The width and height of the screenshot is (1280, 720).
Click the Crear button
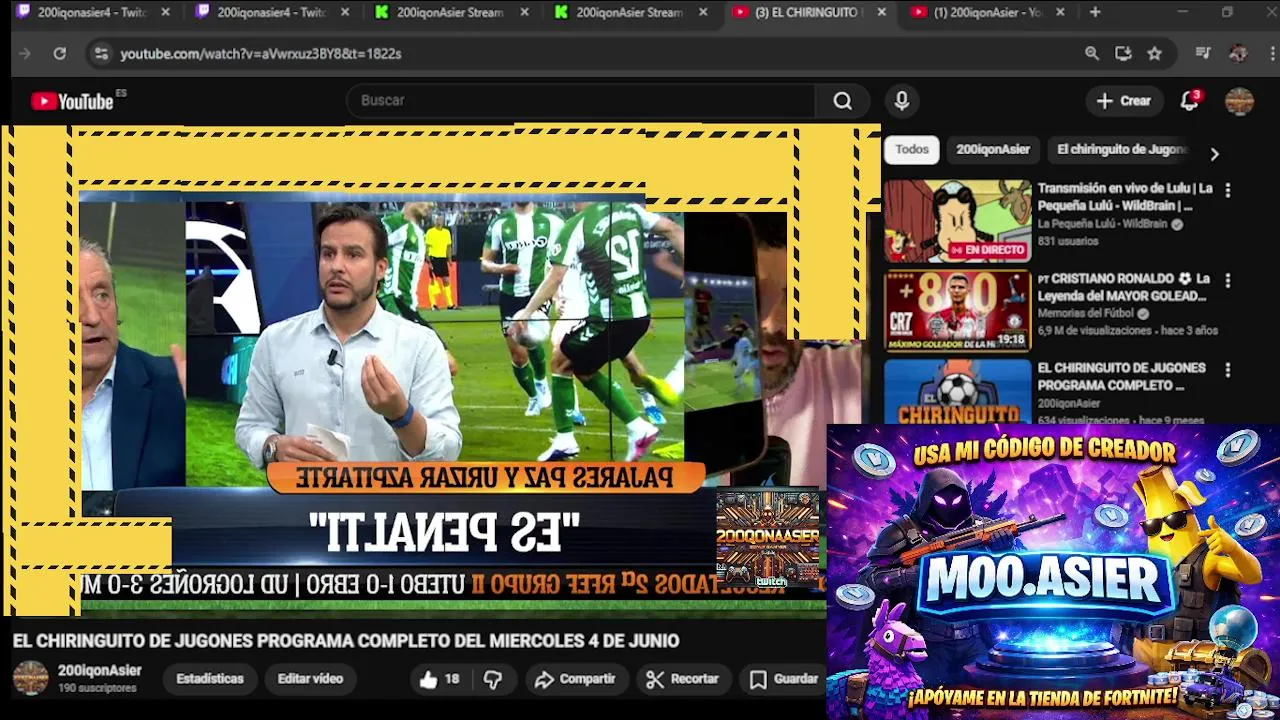pyautogui.click(x=1124, y=101)
